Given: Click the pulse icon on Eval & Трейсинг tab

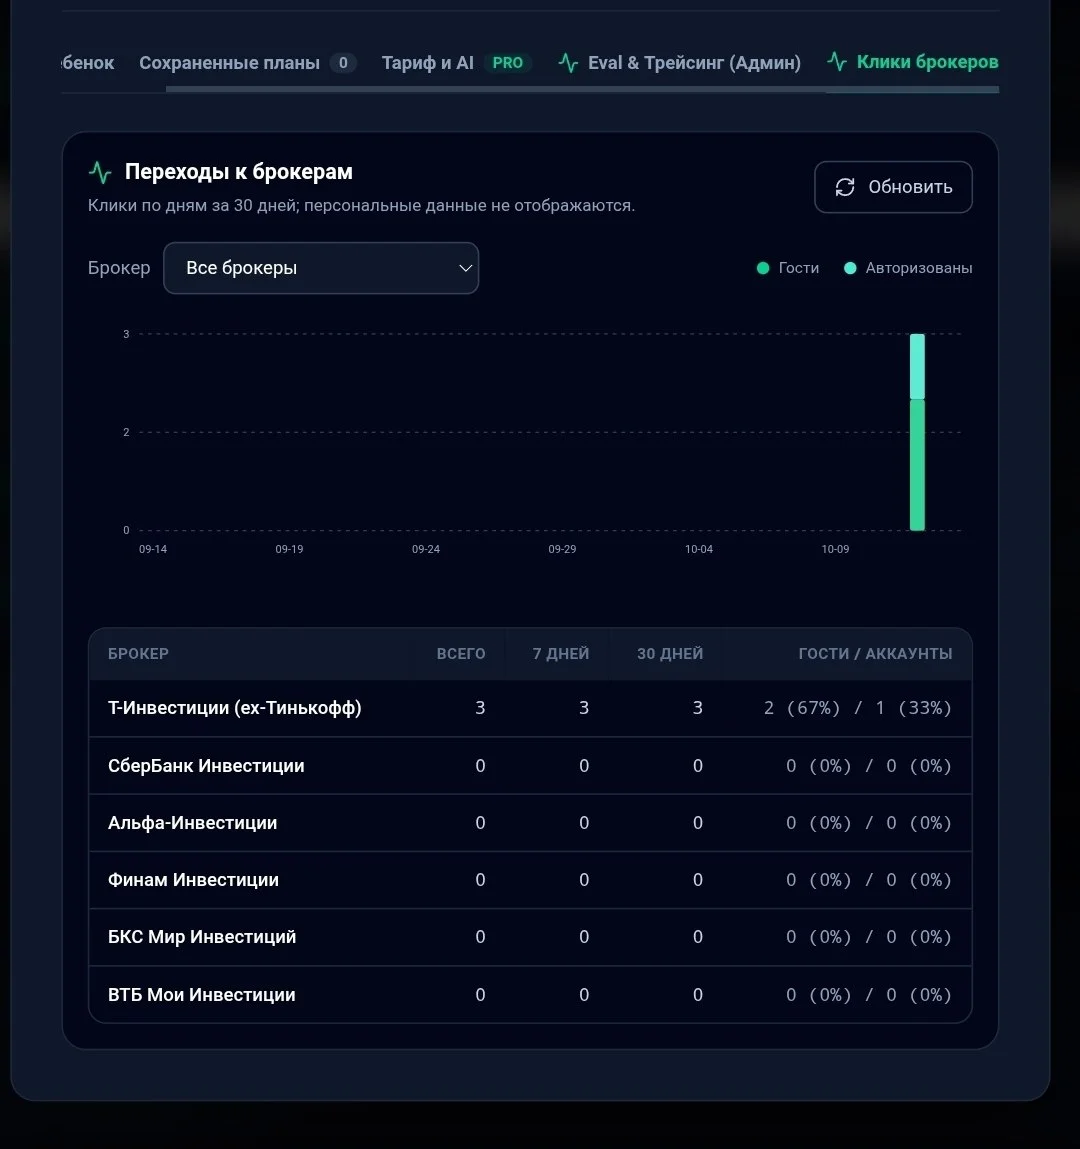Looking at the screenshot, I should (568, 63).
